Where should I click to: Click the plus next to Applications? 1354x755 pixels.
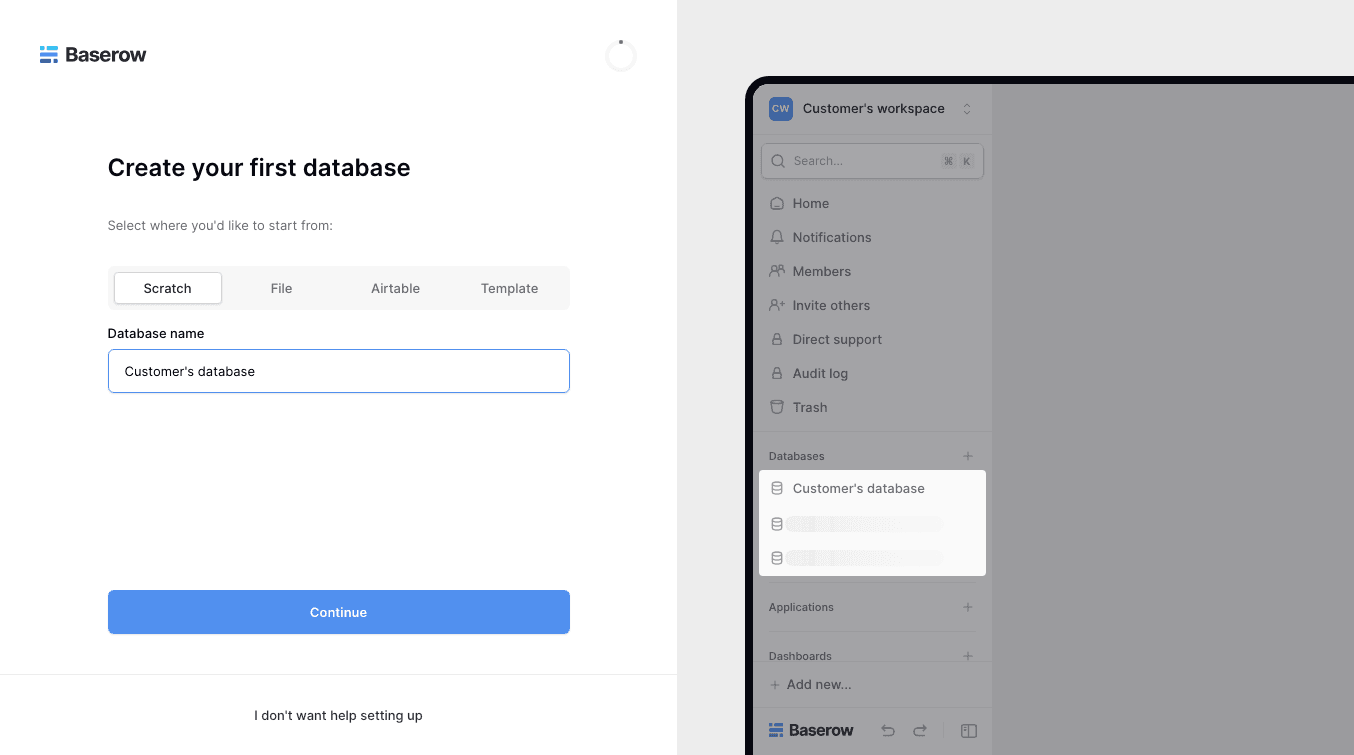coord(968,607)
